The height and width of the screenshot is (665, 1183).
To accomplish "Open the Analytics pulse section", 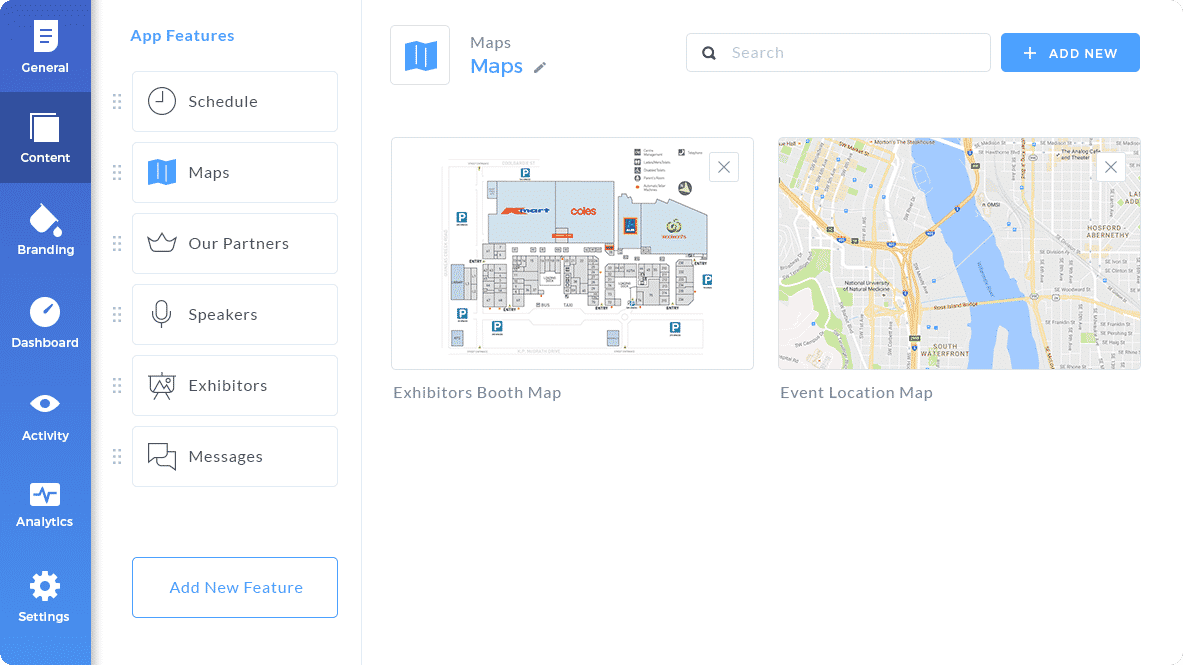I will click(x=45, y=506).
